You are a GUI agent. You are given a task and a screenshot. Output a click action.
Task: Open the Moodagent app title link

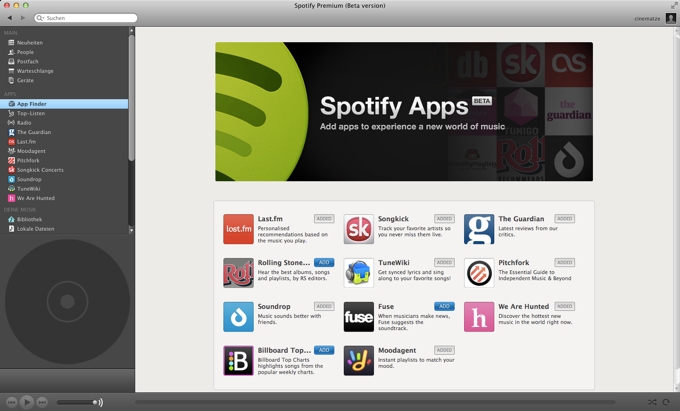pyautogui.click(x=397, y=350)
